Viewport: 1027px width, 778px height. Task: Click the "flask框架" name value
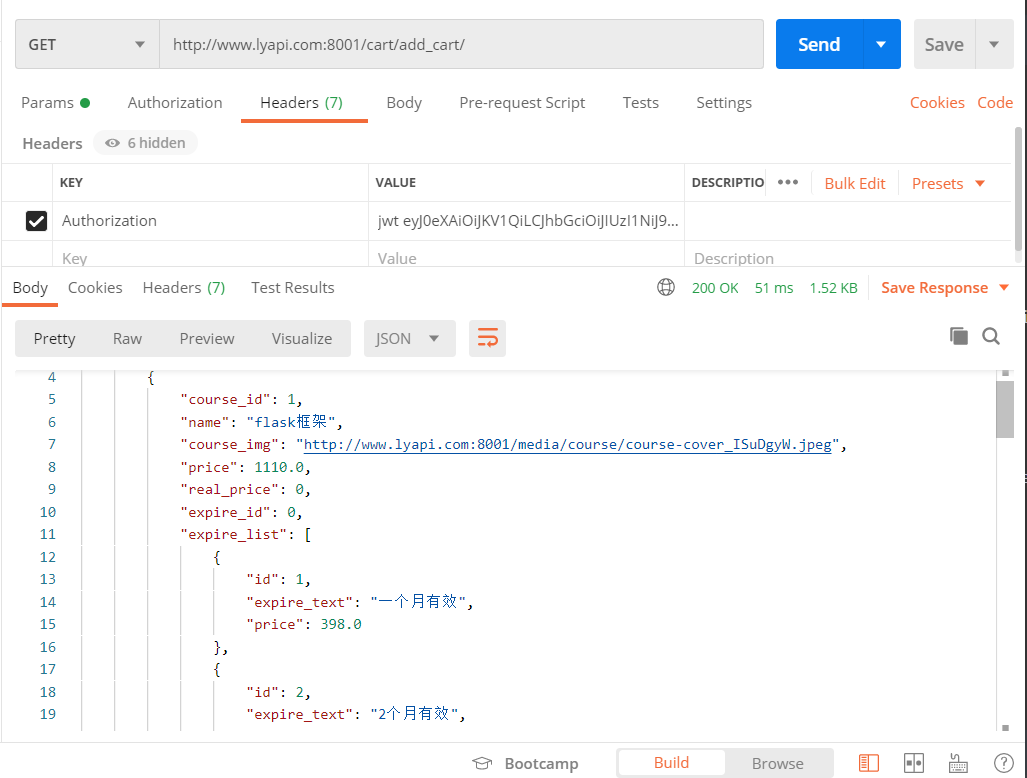pos(291,422)
